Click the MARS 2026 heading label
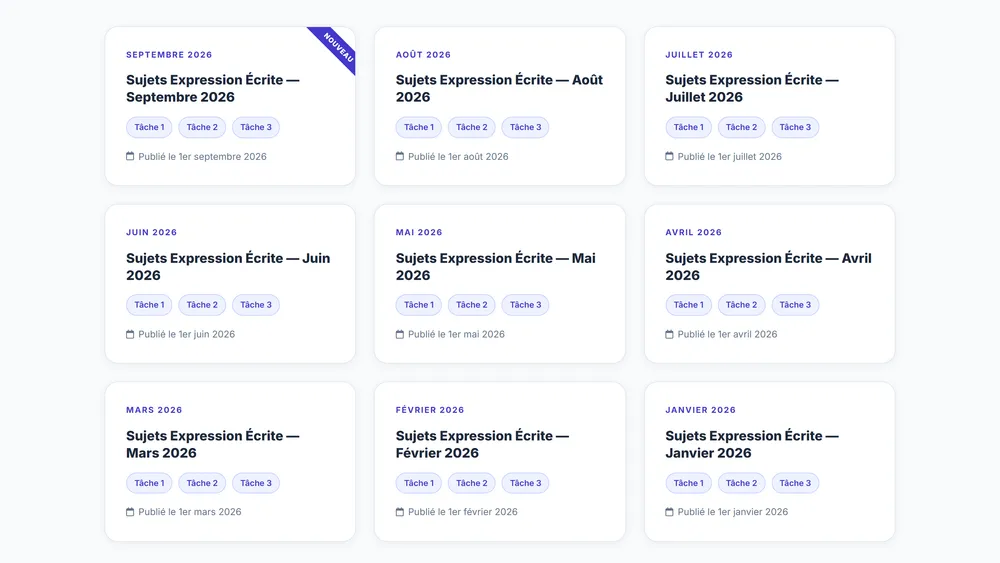 (x=154, y=410)
